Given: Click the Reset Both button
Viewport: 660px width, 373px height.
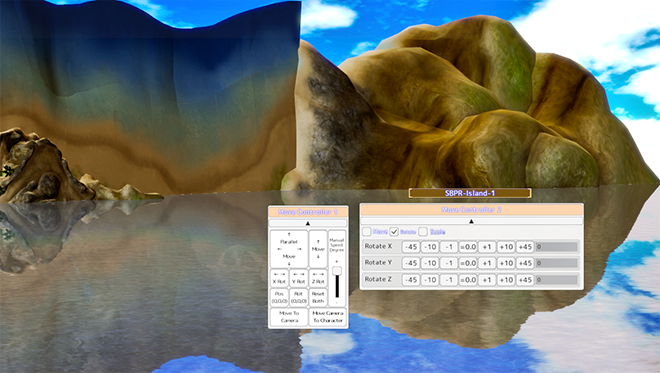Looking at the screenshot, I should [x=318, y=297].
